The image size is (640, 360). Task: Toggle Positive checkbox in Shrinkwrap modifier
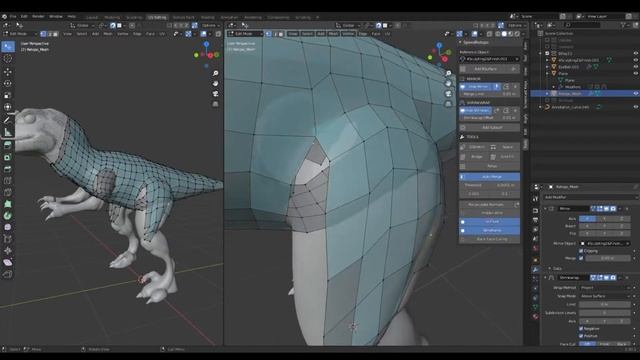coord(581,336)
